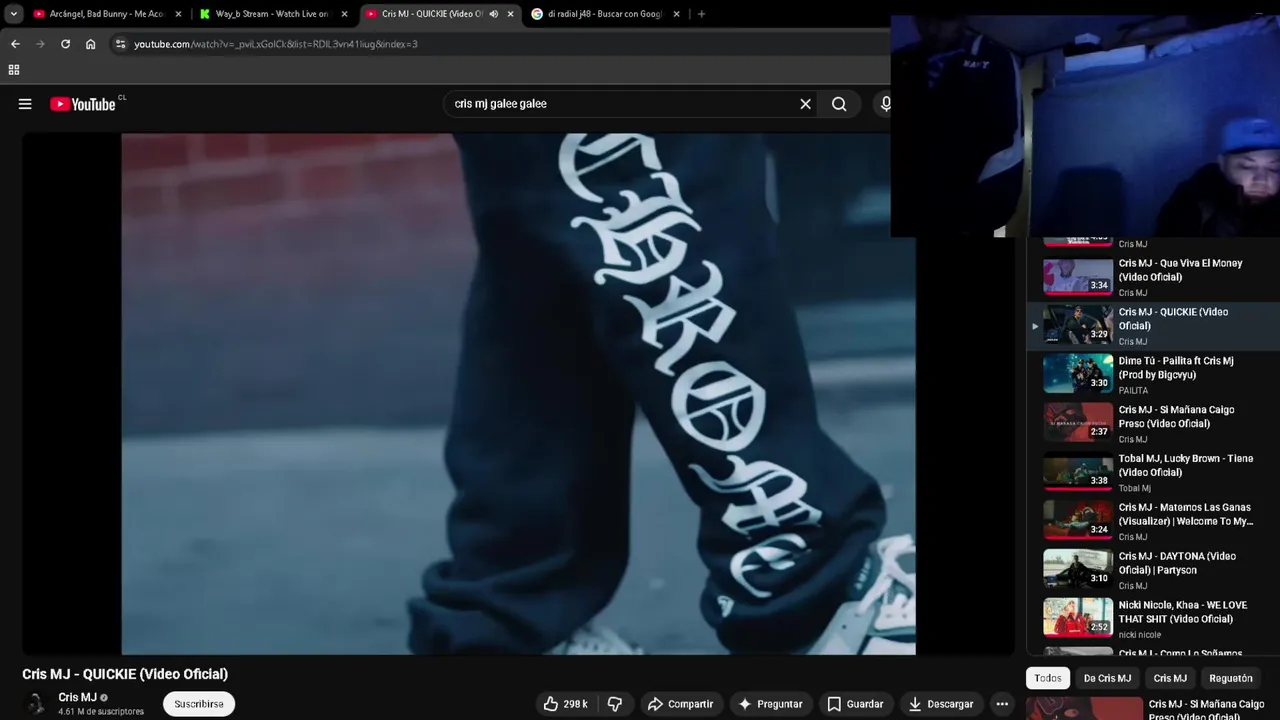This screenshot has height=720, width=1280.
Task: Dislike the QUICKIE video
Action: 615,704
